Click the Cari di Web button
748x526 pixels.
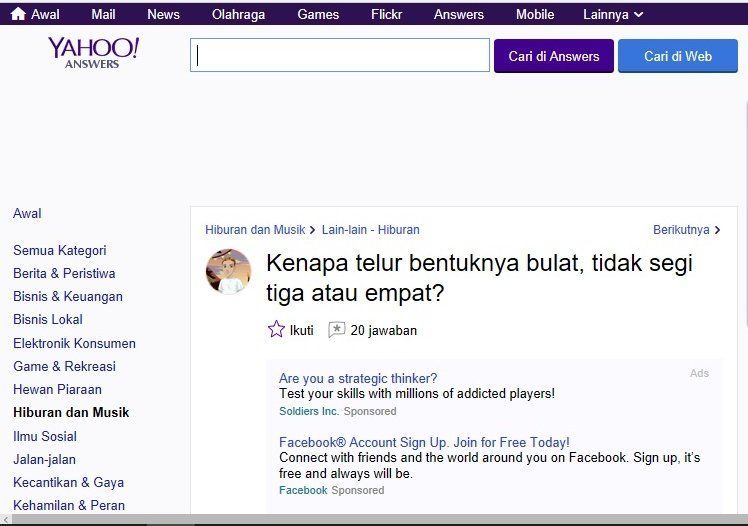[x=678, y=56]
